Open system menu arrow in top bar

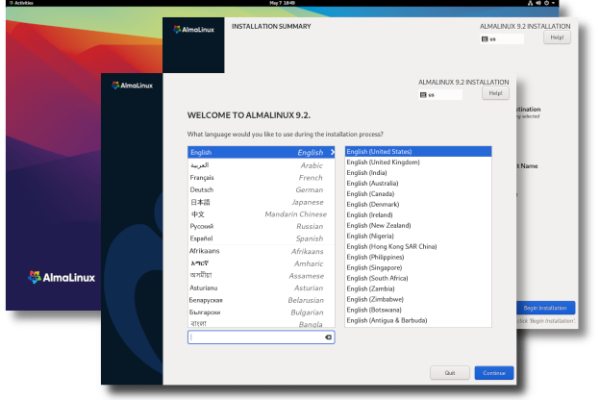coord(553,3)
